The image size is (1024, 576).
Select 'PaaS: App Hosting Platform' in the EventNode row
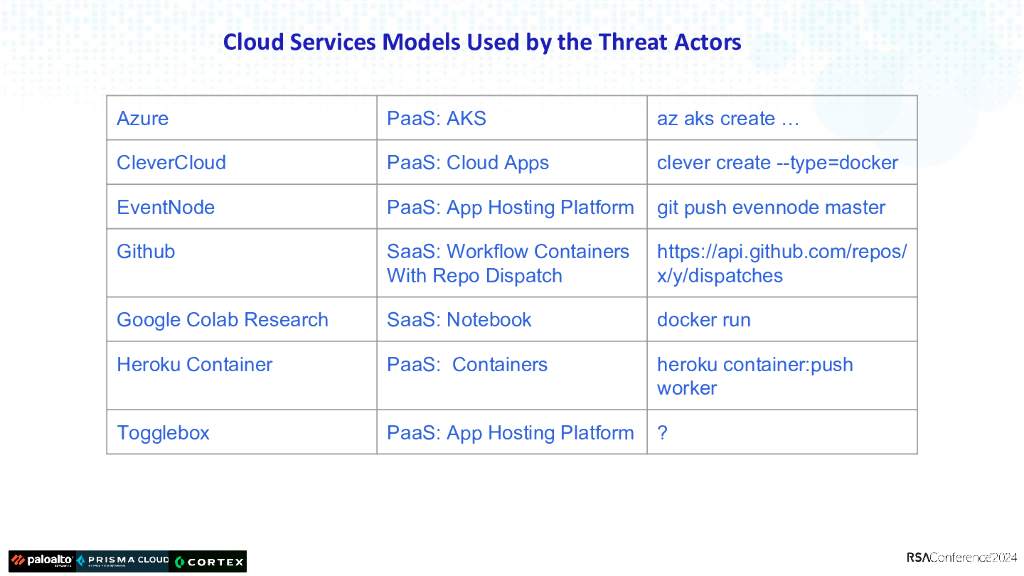coord(510,207)
